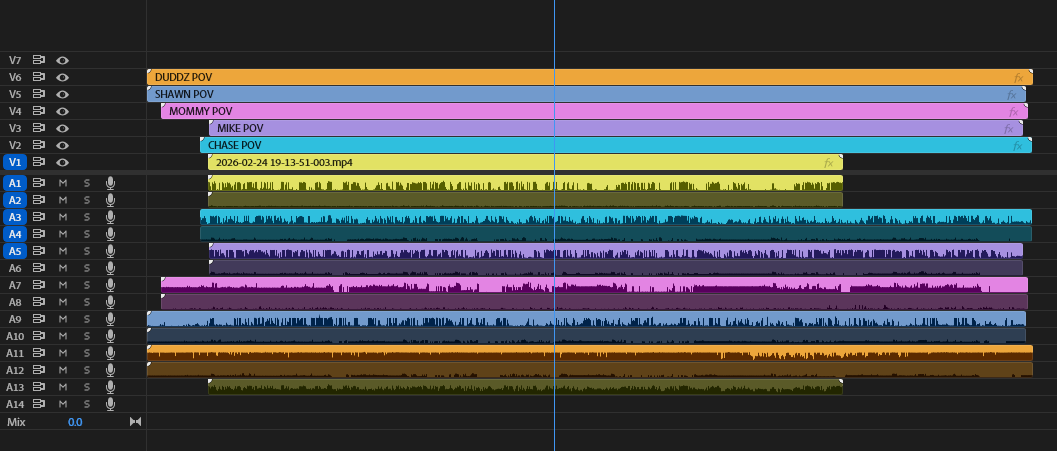Click the fx badge on MOMMY POV clip

(1014, 112)
